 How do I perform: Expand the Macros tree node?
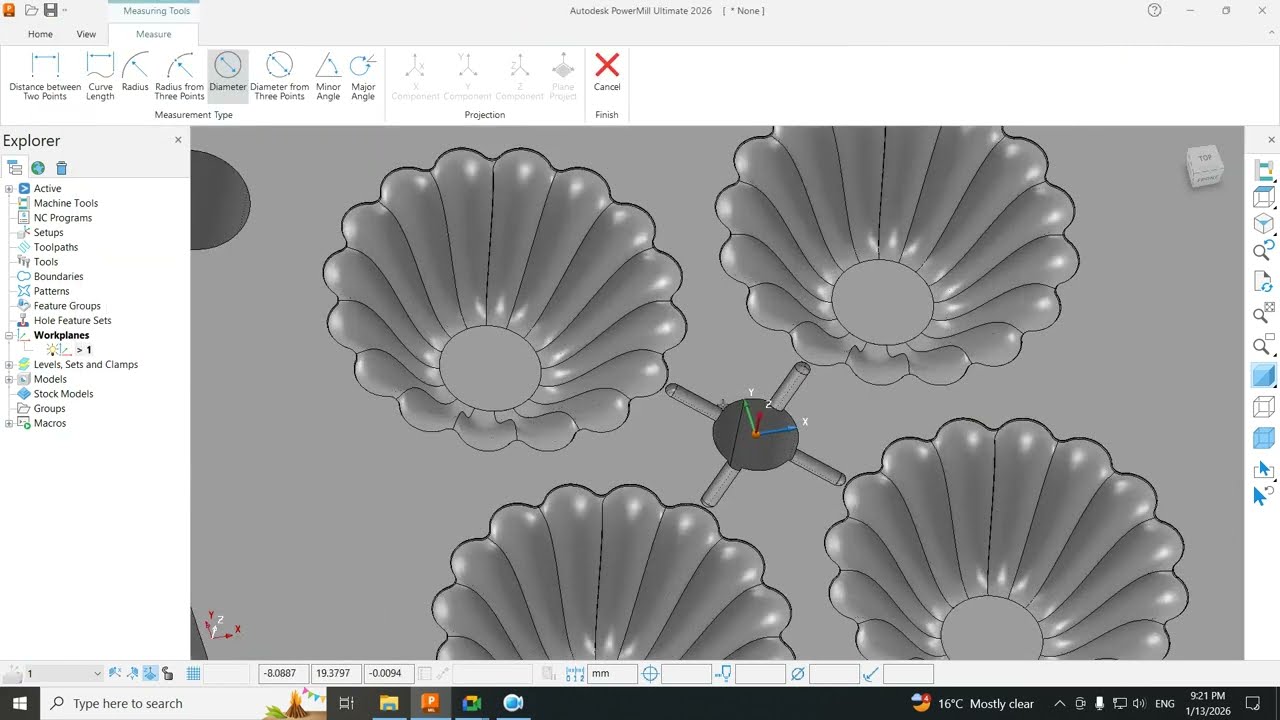tap(9, 423)
